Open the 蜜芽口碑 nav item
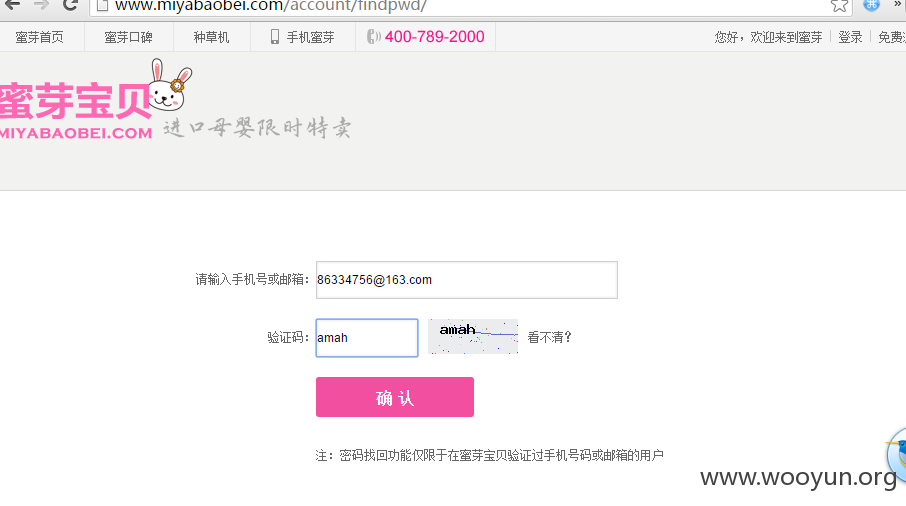Viewport: 906px width, 506px height. [x=128, y=38]
